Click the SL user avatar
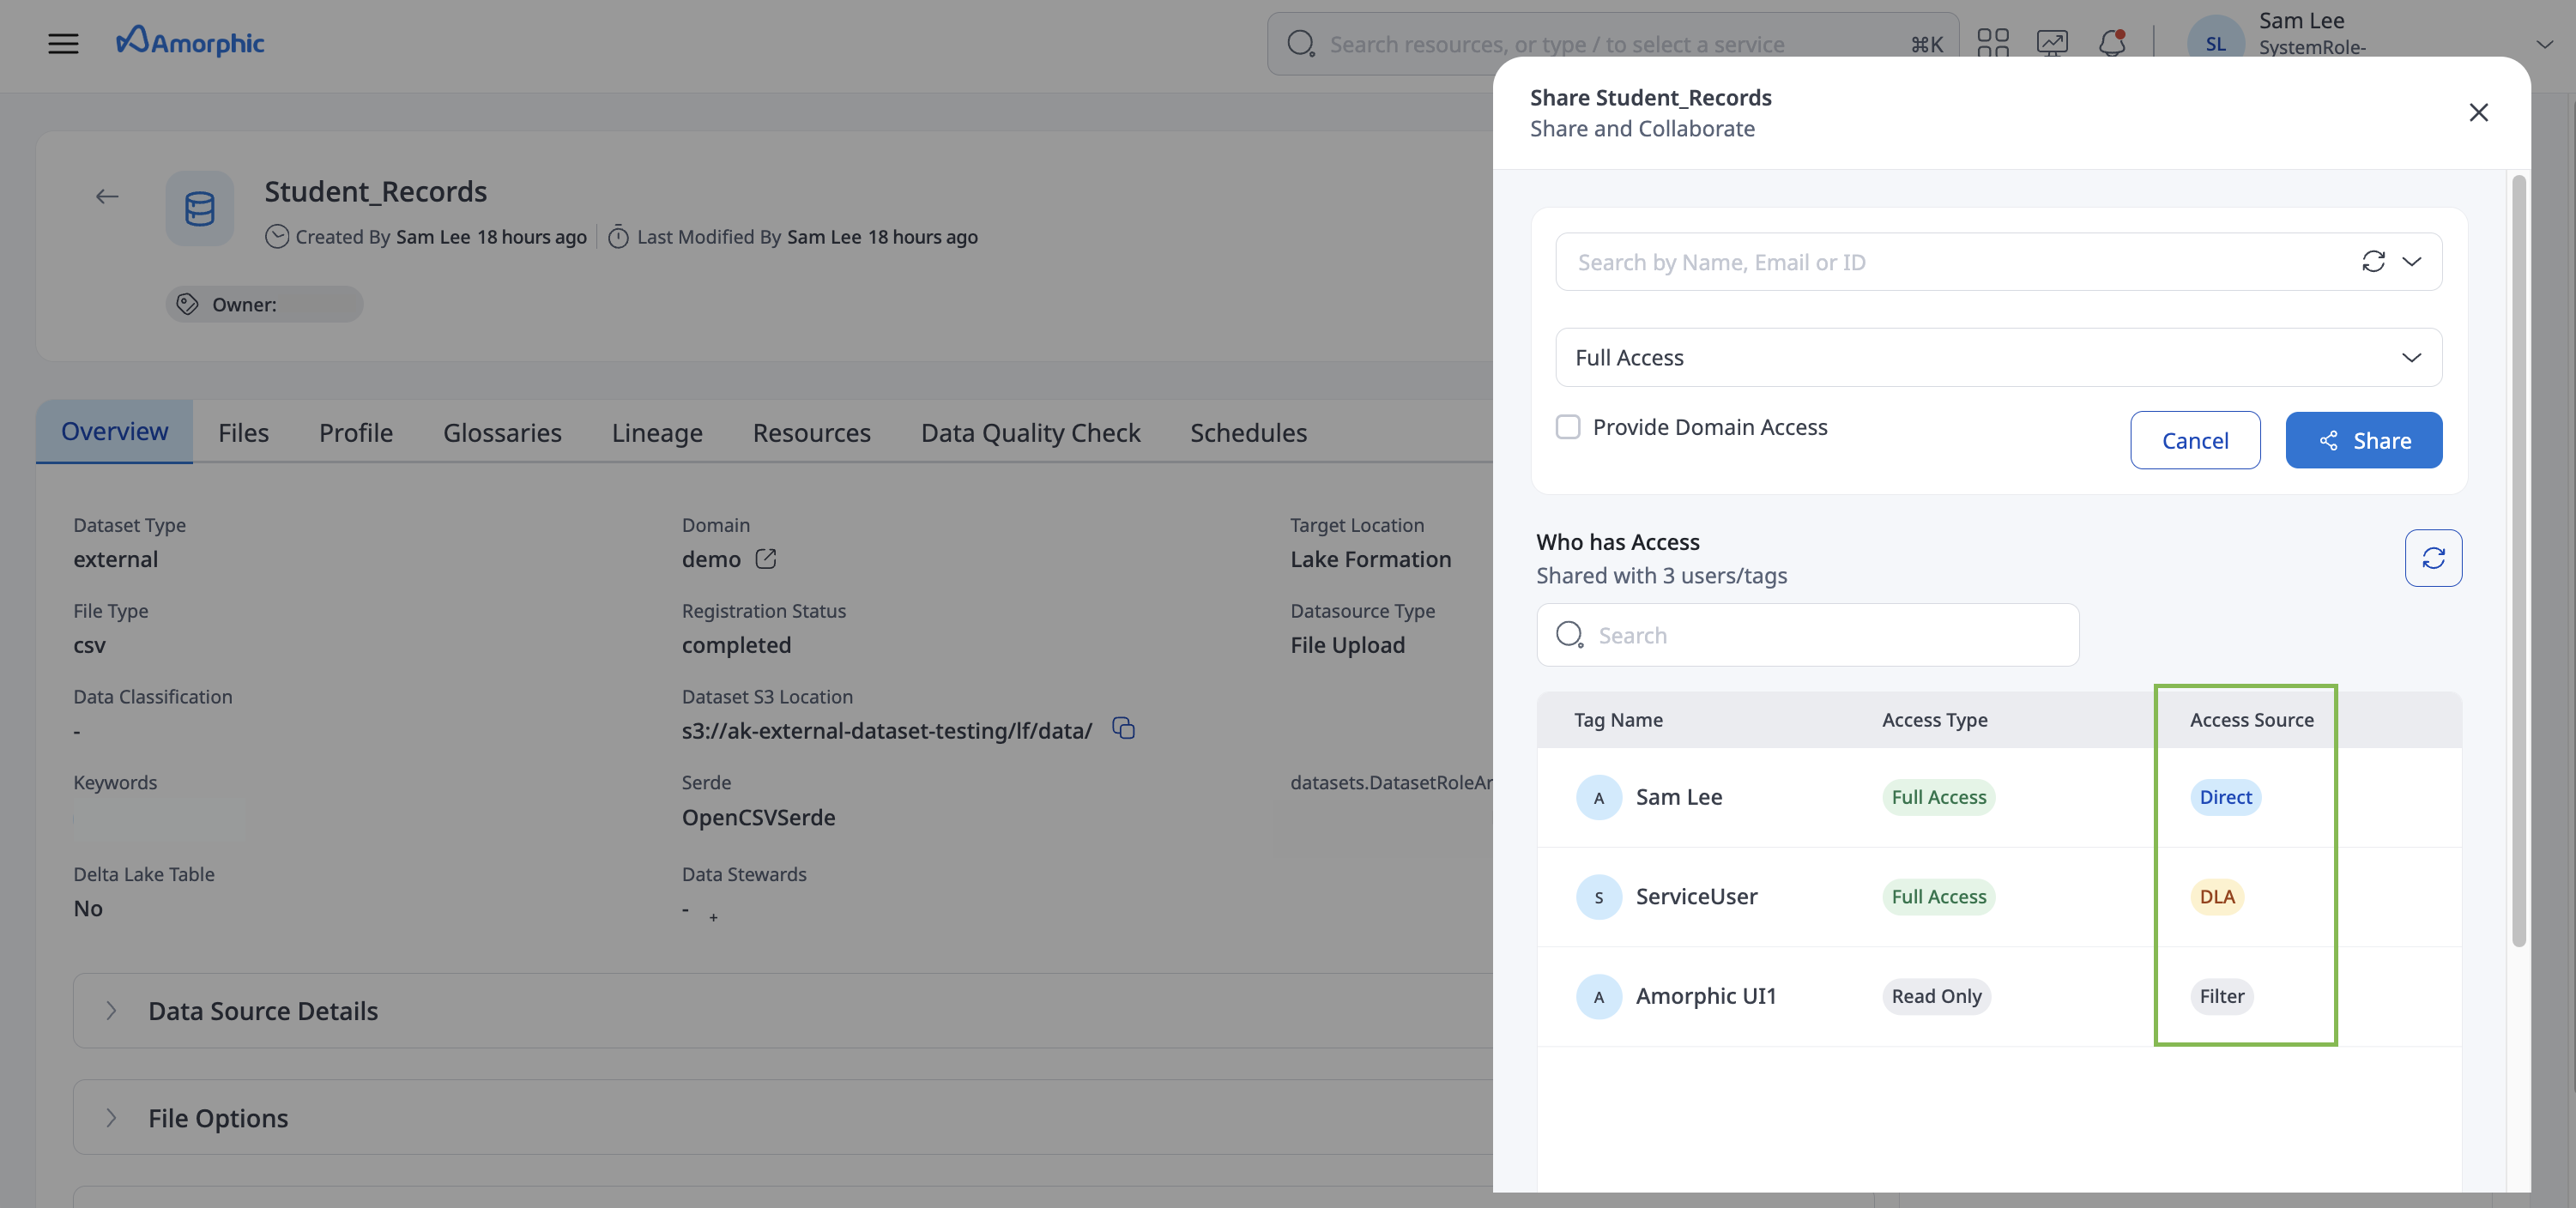 tap(2215, 43)
